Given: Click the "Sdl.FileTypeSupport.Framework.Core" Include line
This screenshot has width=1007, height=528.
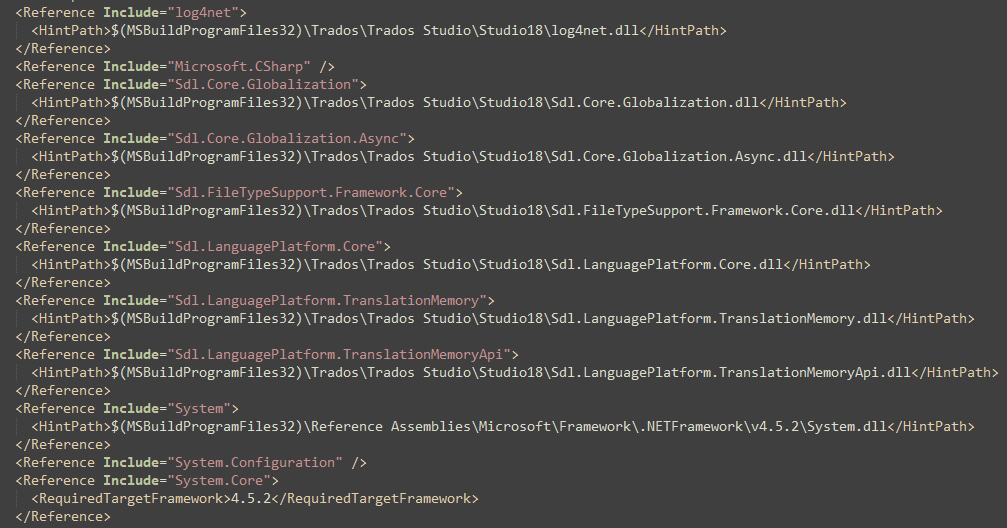Looking at the screenshot, I should 239,192.
